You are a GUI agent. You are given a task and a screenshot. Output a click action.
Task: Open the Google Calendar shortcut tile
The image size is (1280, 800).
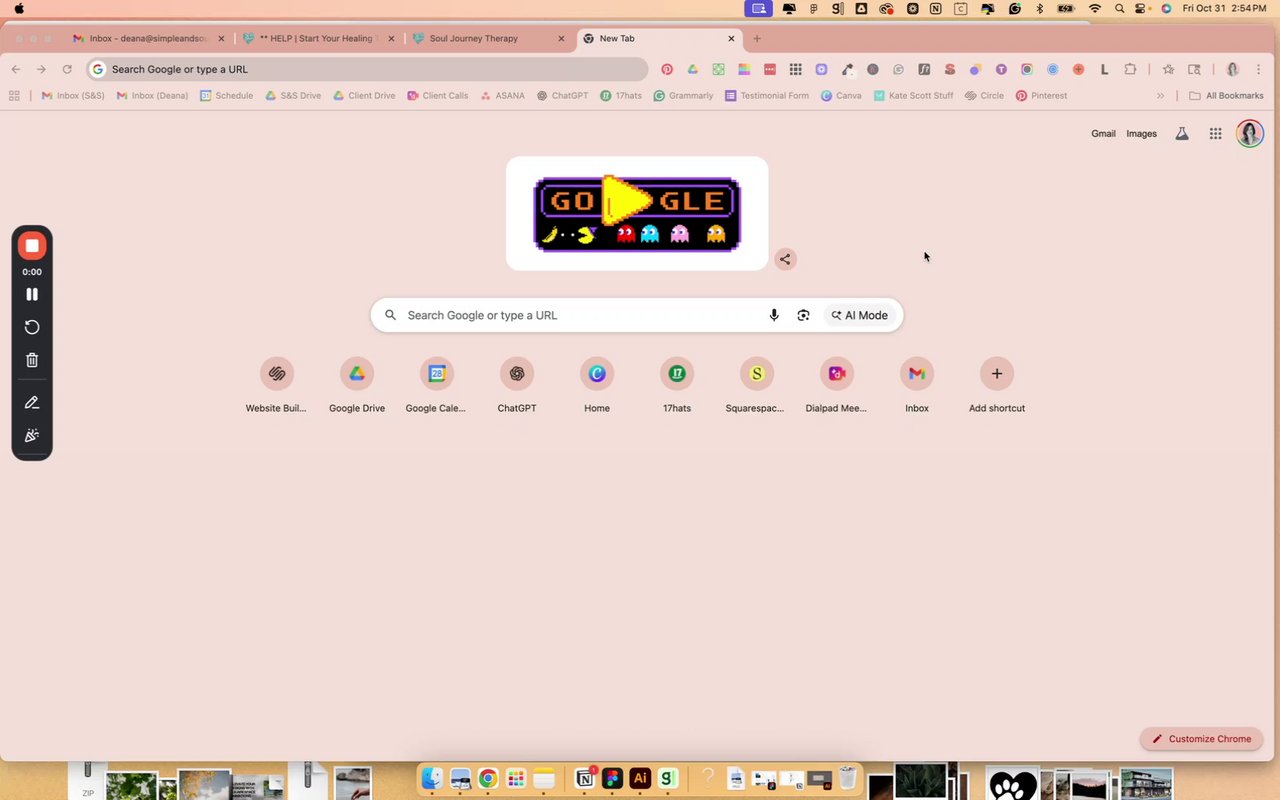coord(437,384)
